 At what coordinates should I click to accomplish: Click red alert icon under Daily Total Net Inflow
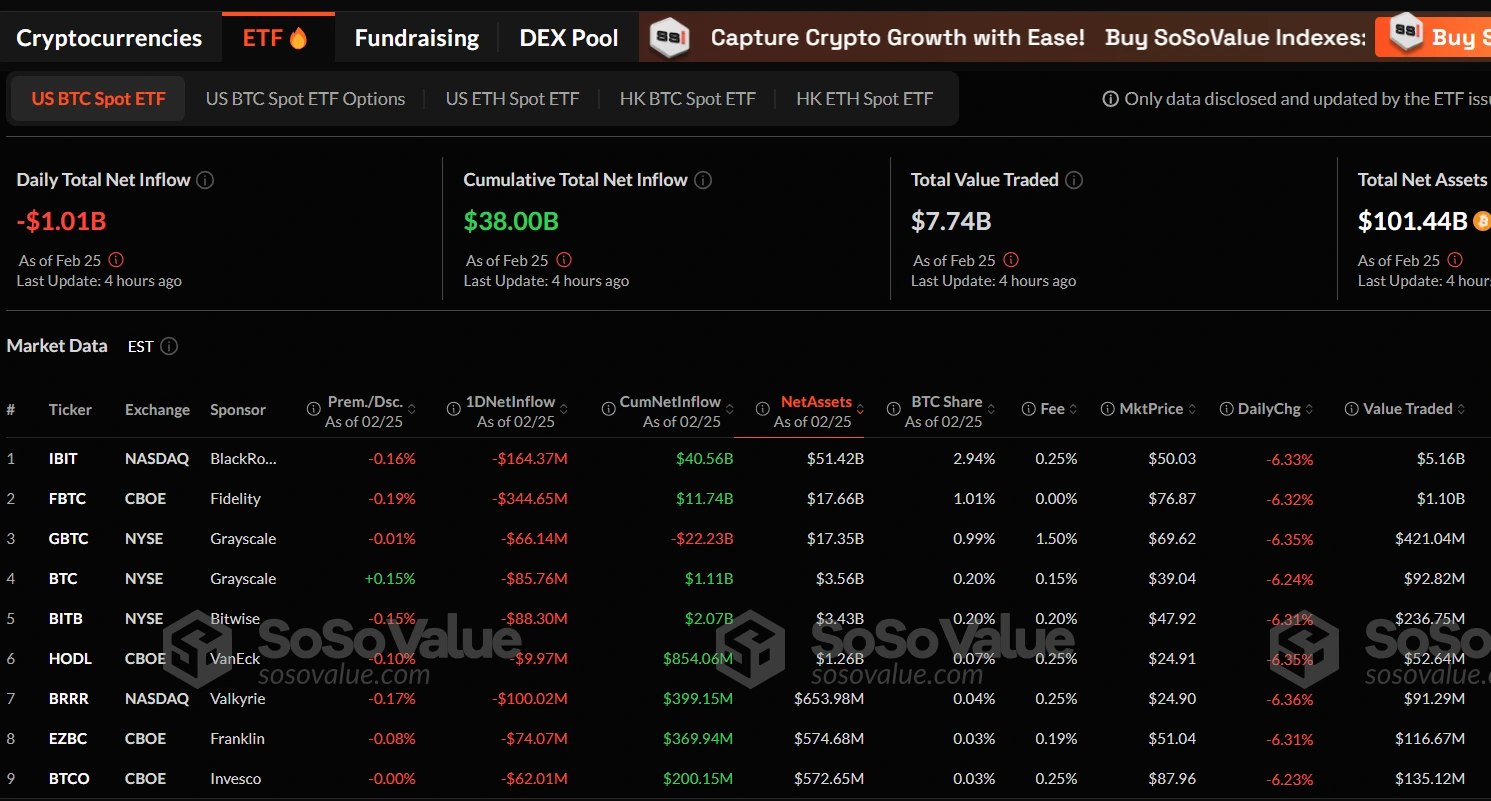click(116, 260)
